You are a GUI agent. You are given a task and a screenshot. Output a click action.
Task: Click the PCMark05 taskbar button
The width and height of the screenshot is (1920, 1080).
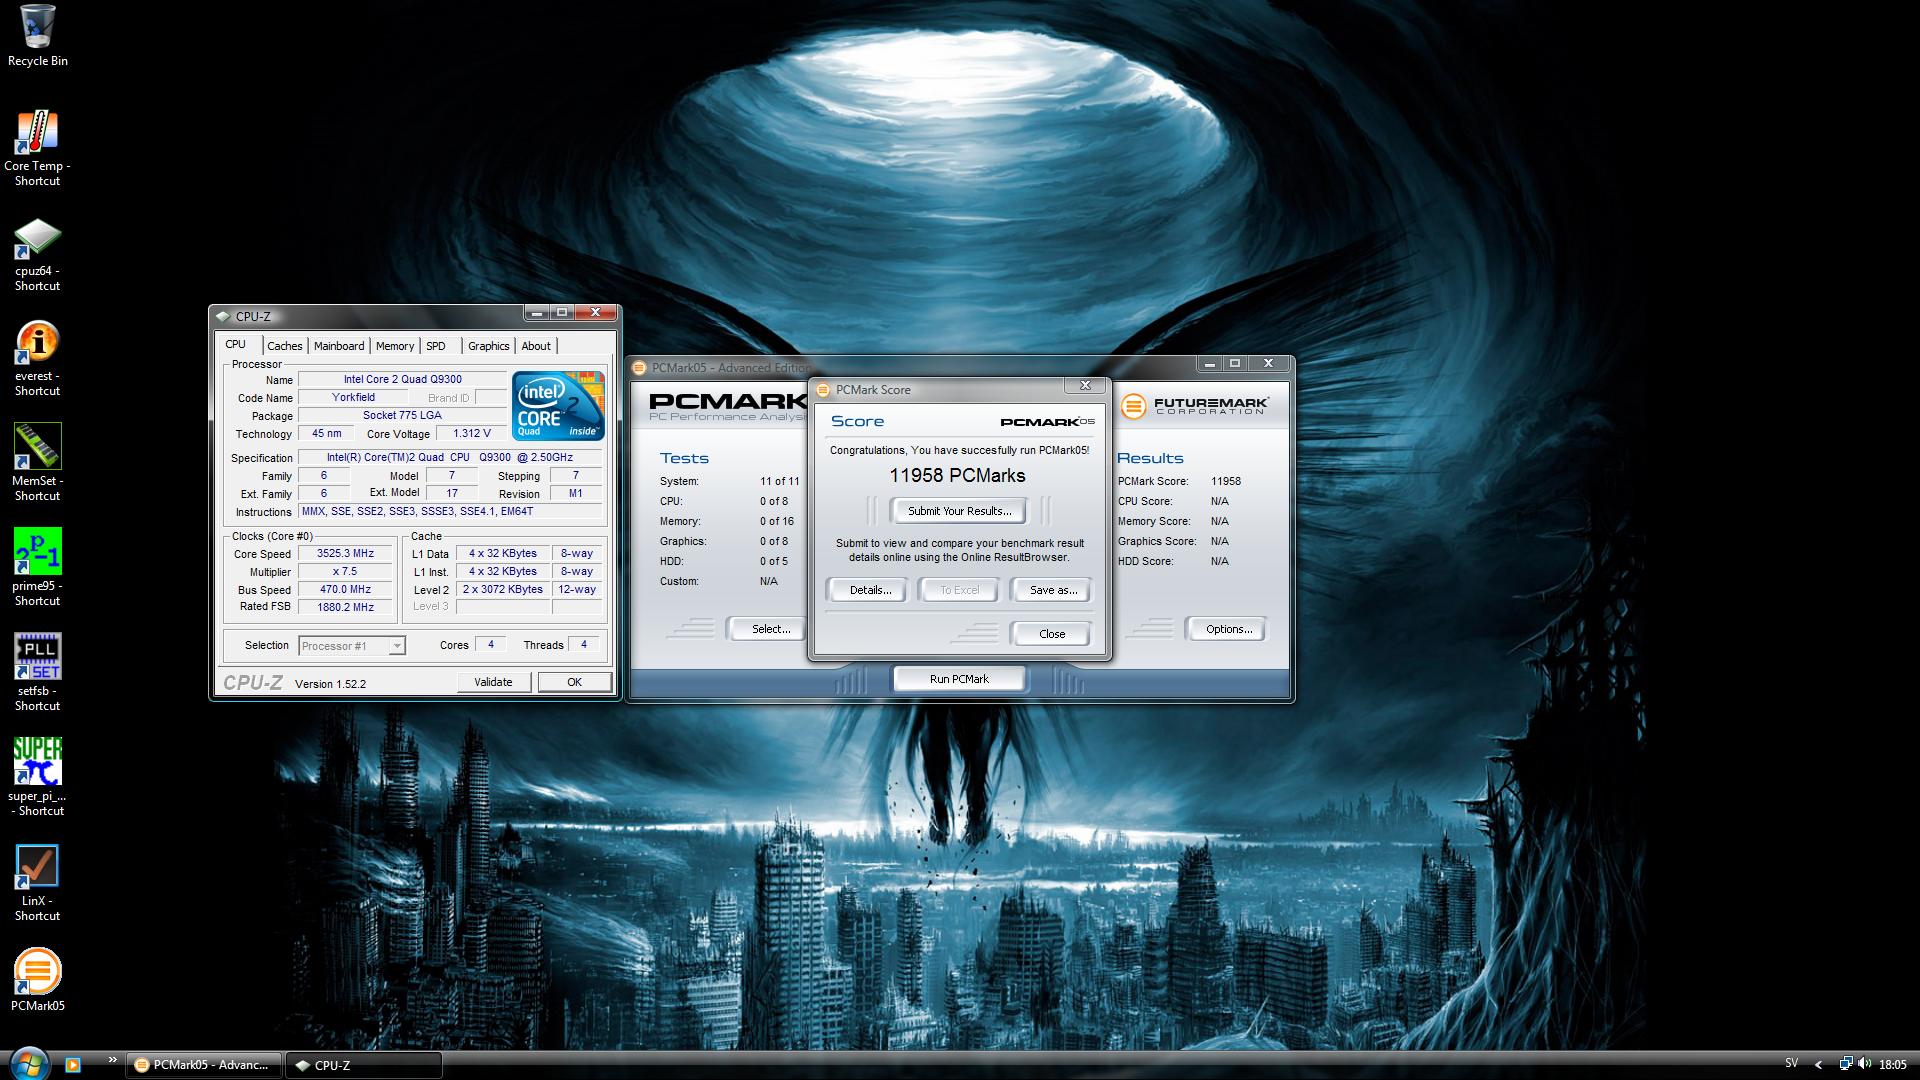pyautogui.click(x=203, y=1065)
